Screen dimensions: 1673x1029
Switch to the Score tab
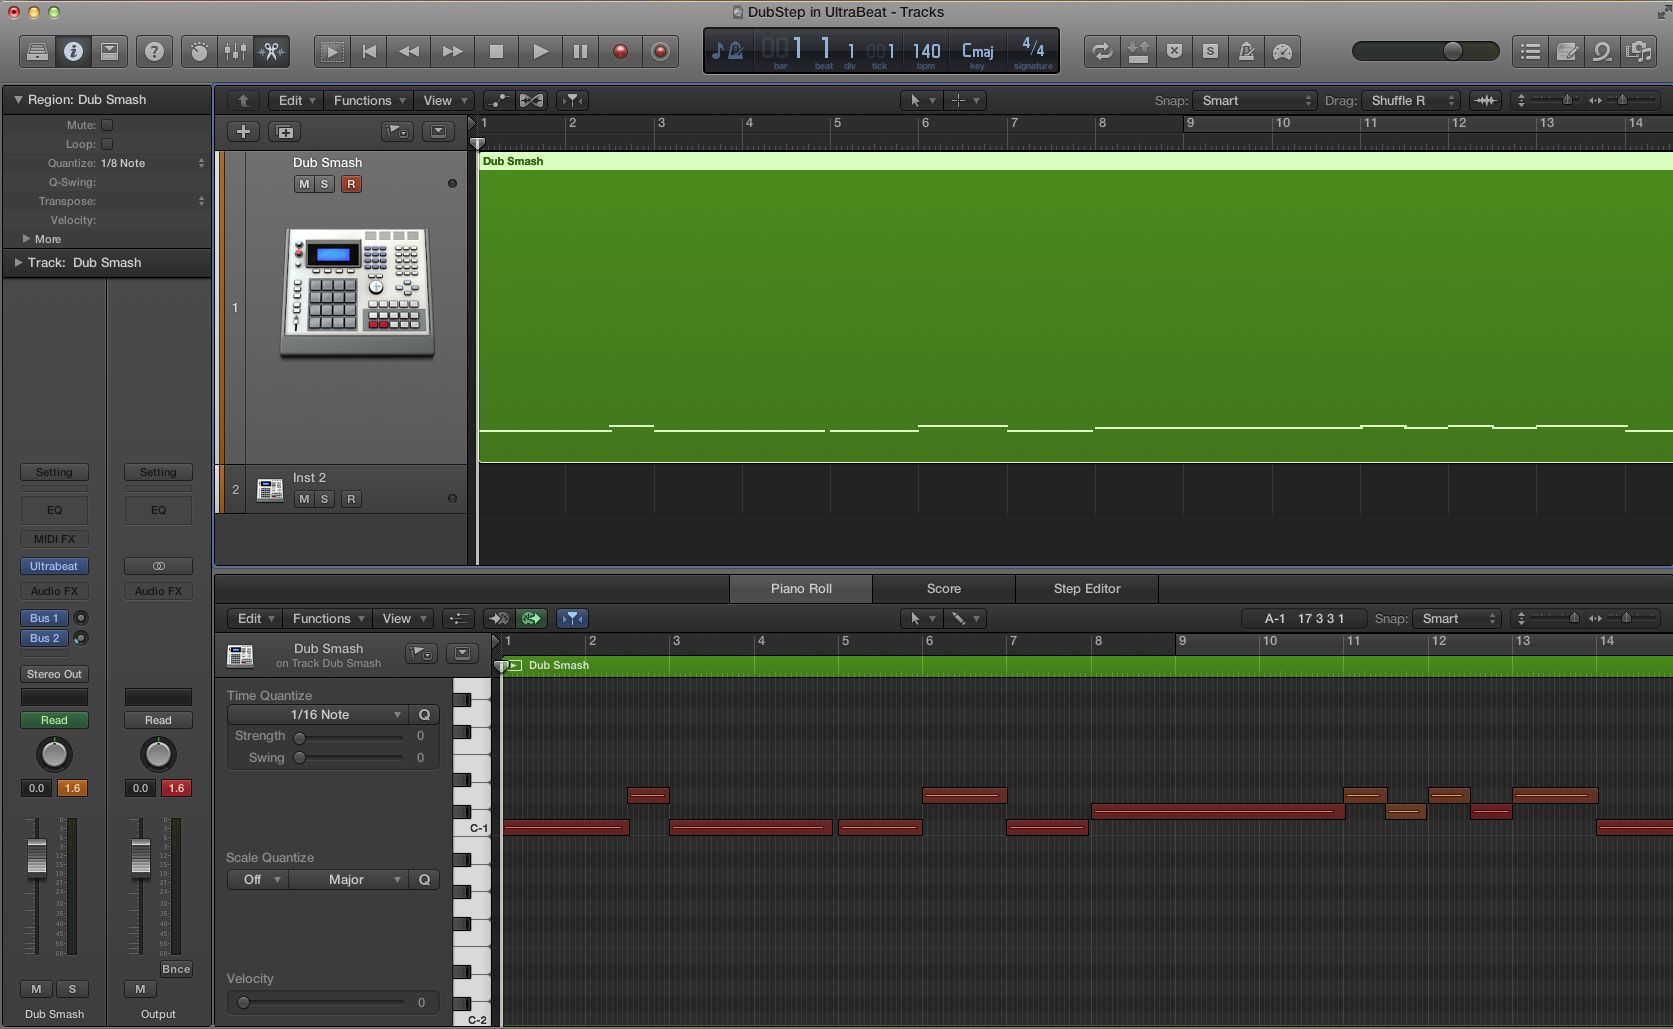[943, 589]
